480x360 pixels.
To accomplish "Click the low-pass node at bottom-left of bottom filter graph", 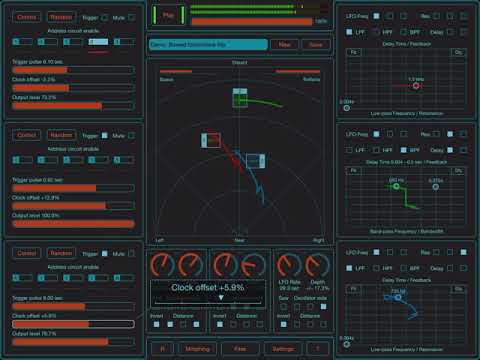I will coord(347,344).
